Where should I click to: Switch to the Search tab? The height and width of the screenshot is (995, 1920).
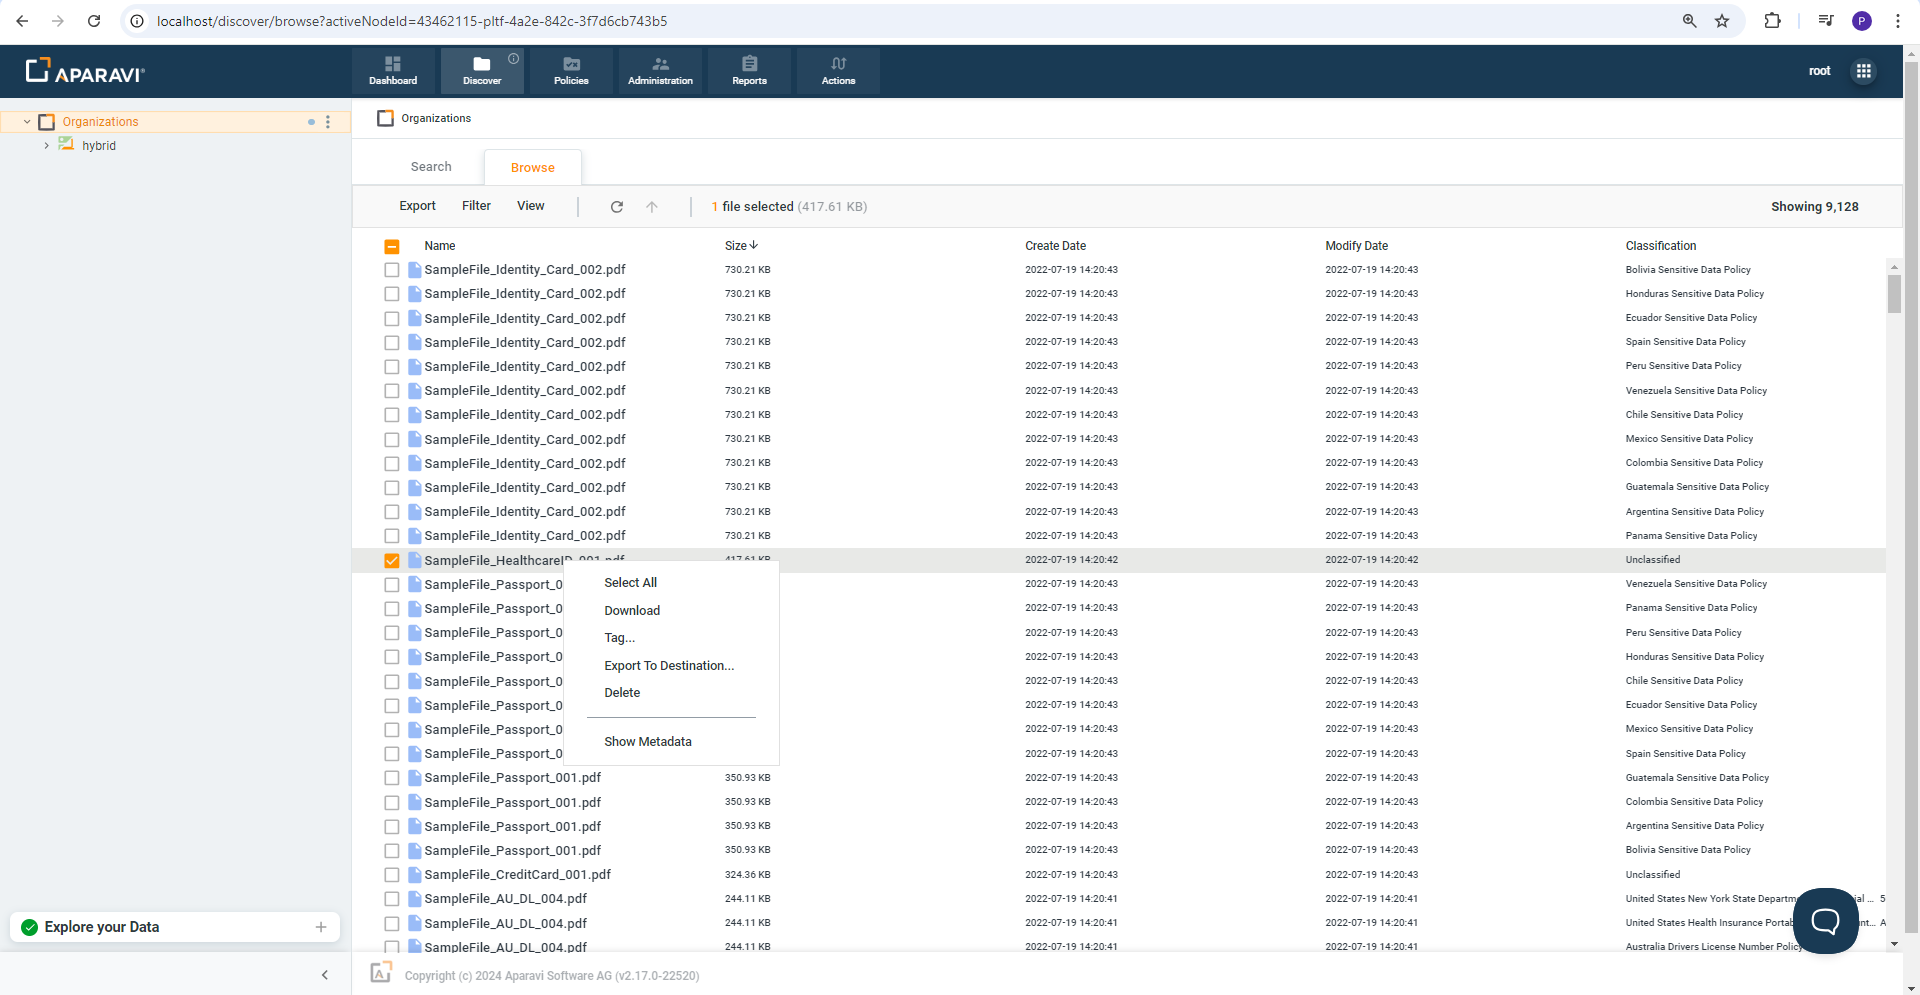(431, 167)
